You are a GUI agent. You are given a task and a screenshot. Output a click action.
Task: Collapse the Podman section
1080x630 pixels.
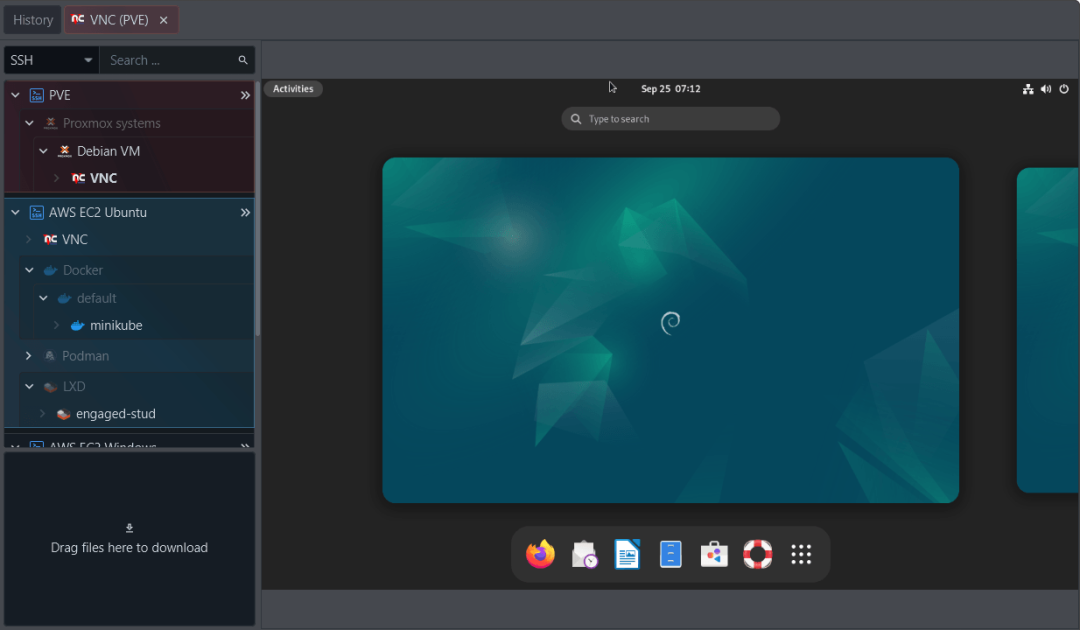click(x=28, y=355)
